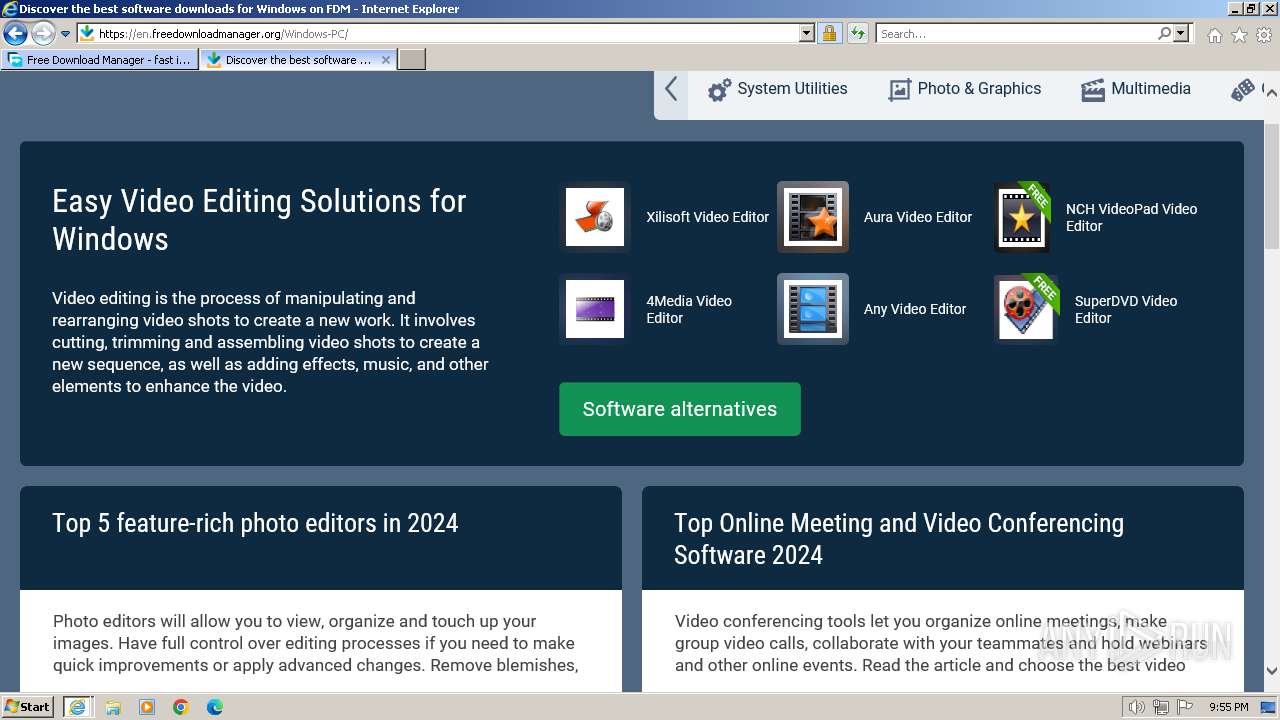This screenshot has height=720, width=1280.
Task: Open the System Utilities category
Action: [778, 89]
